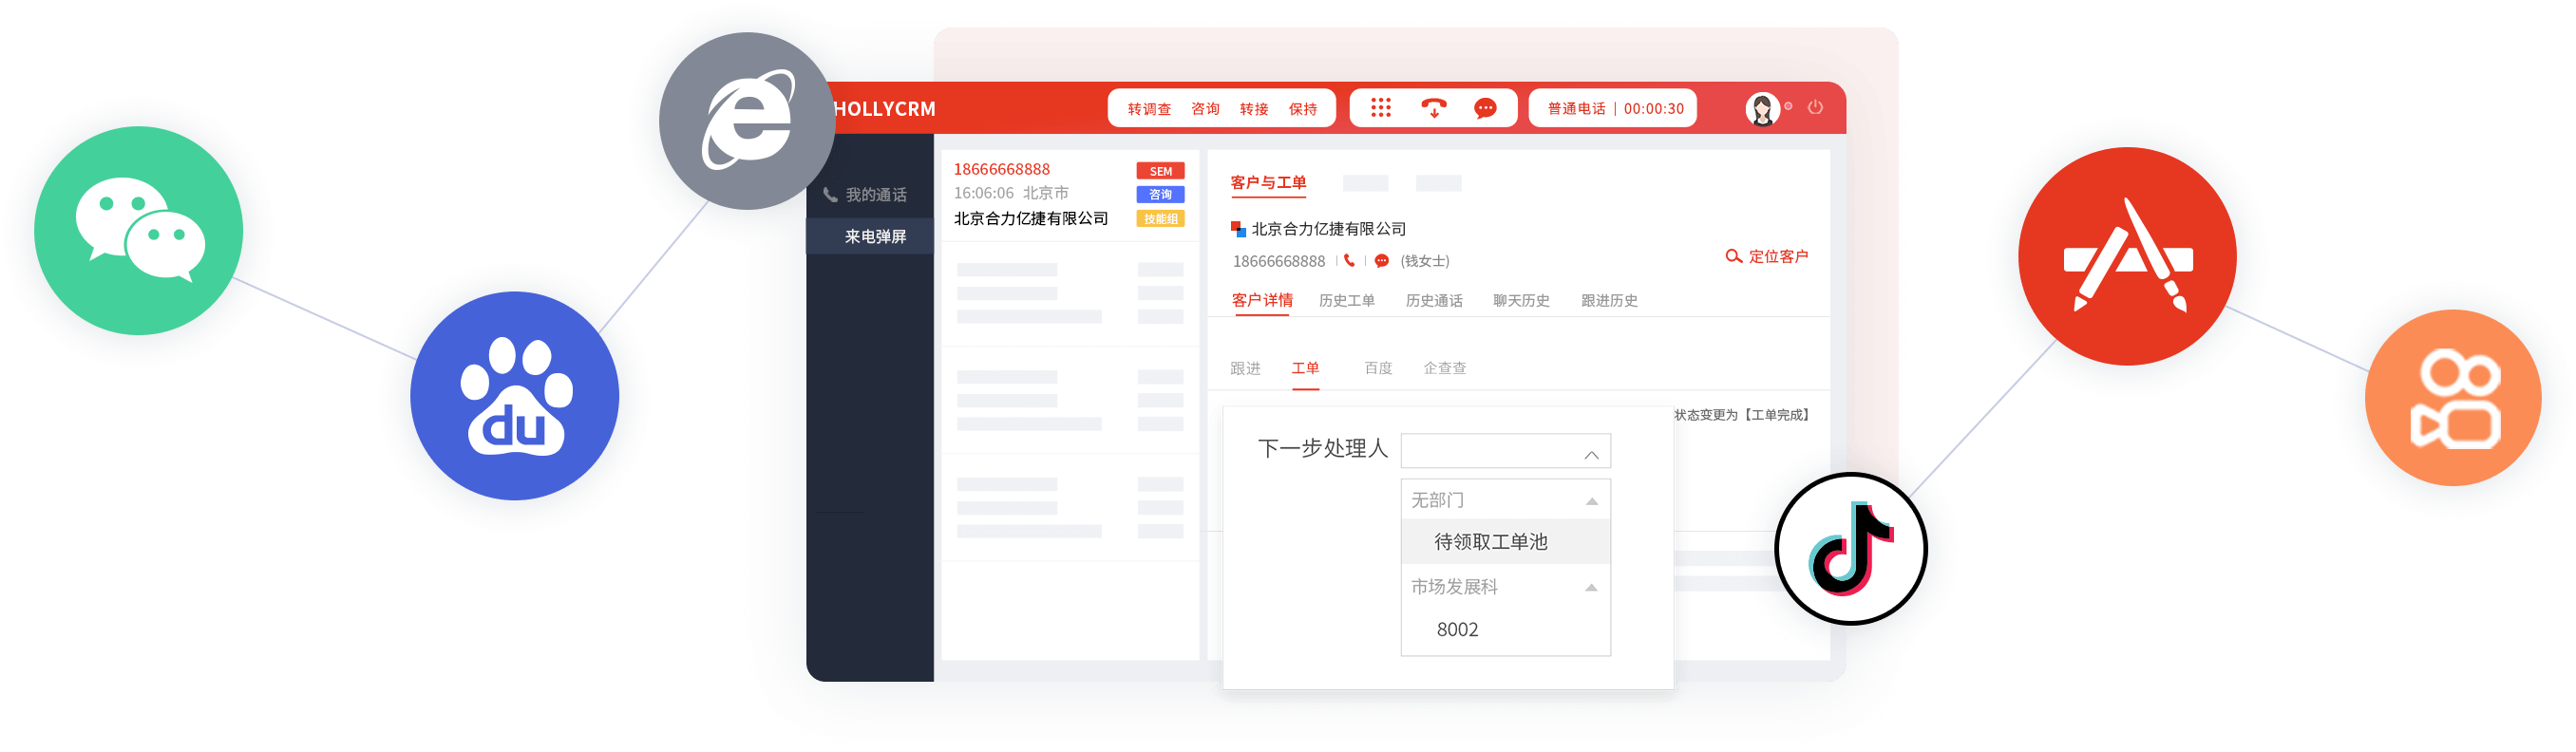Image resolution: width=2576 pixels, height=752 pixels.
Task: Click 咨询 button in toolbar
Action: click(x=1205, y=109)
